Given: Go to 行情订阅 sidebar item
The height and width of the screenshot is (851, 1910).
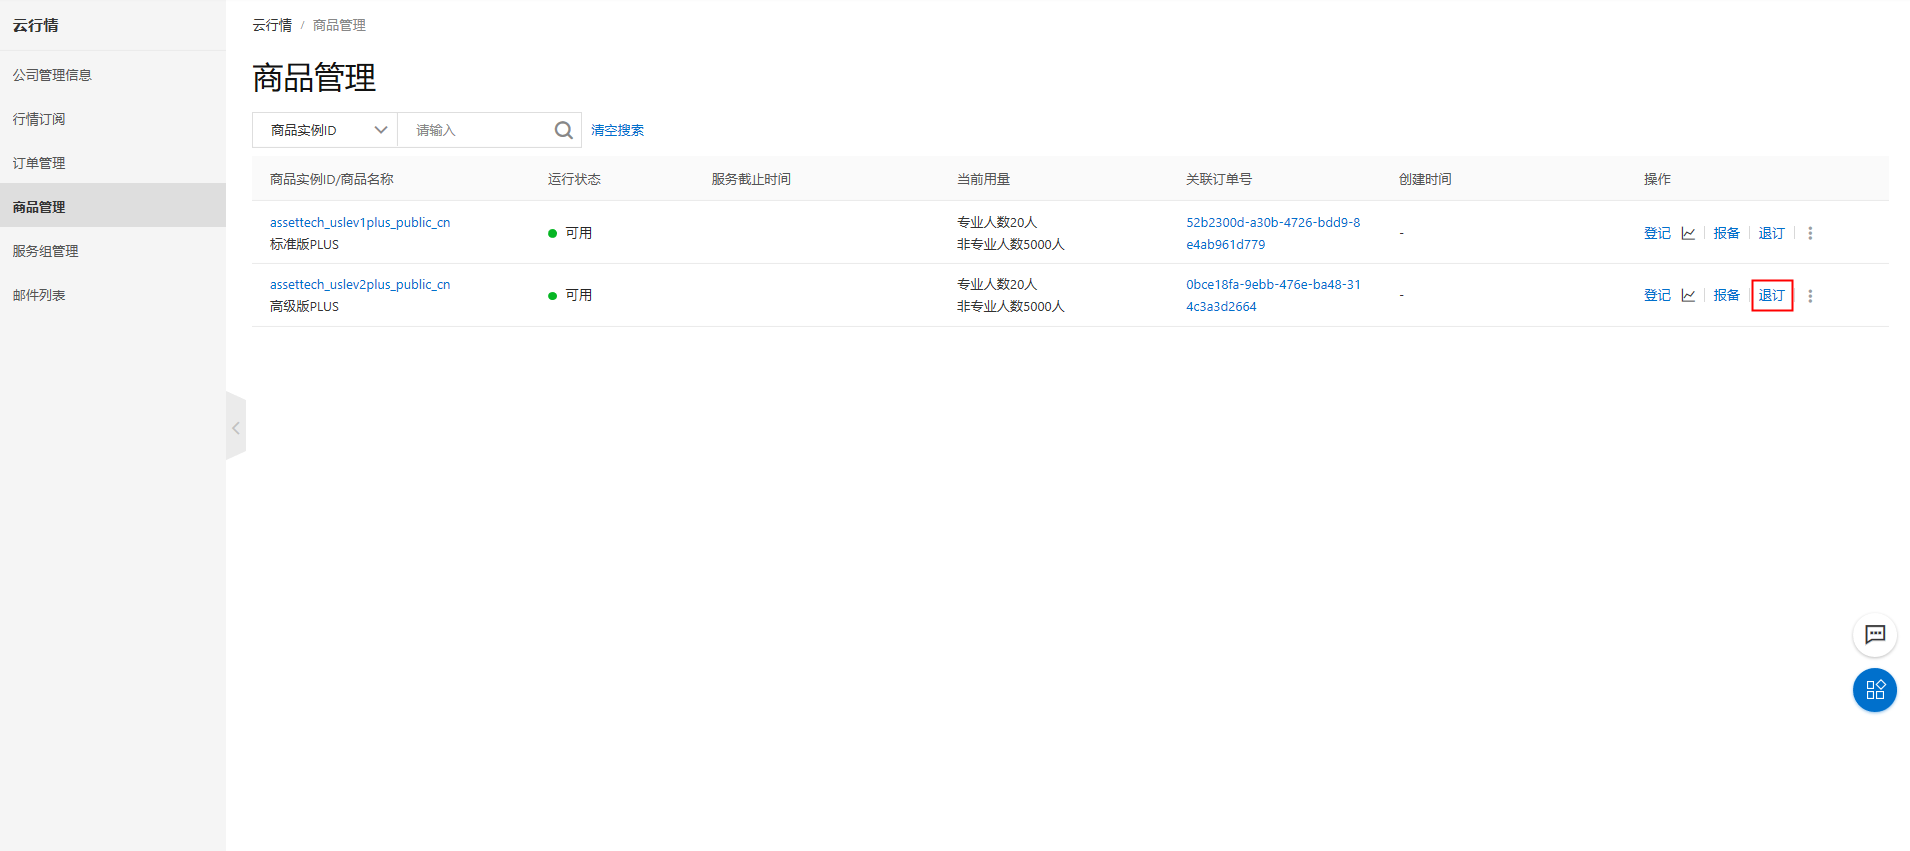Looking at the screenshot, I should [113, 119].
